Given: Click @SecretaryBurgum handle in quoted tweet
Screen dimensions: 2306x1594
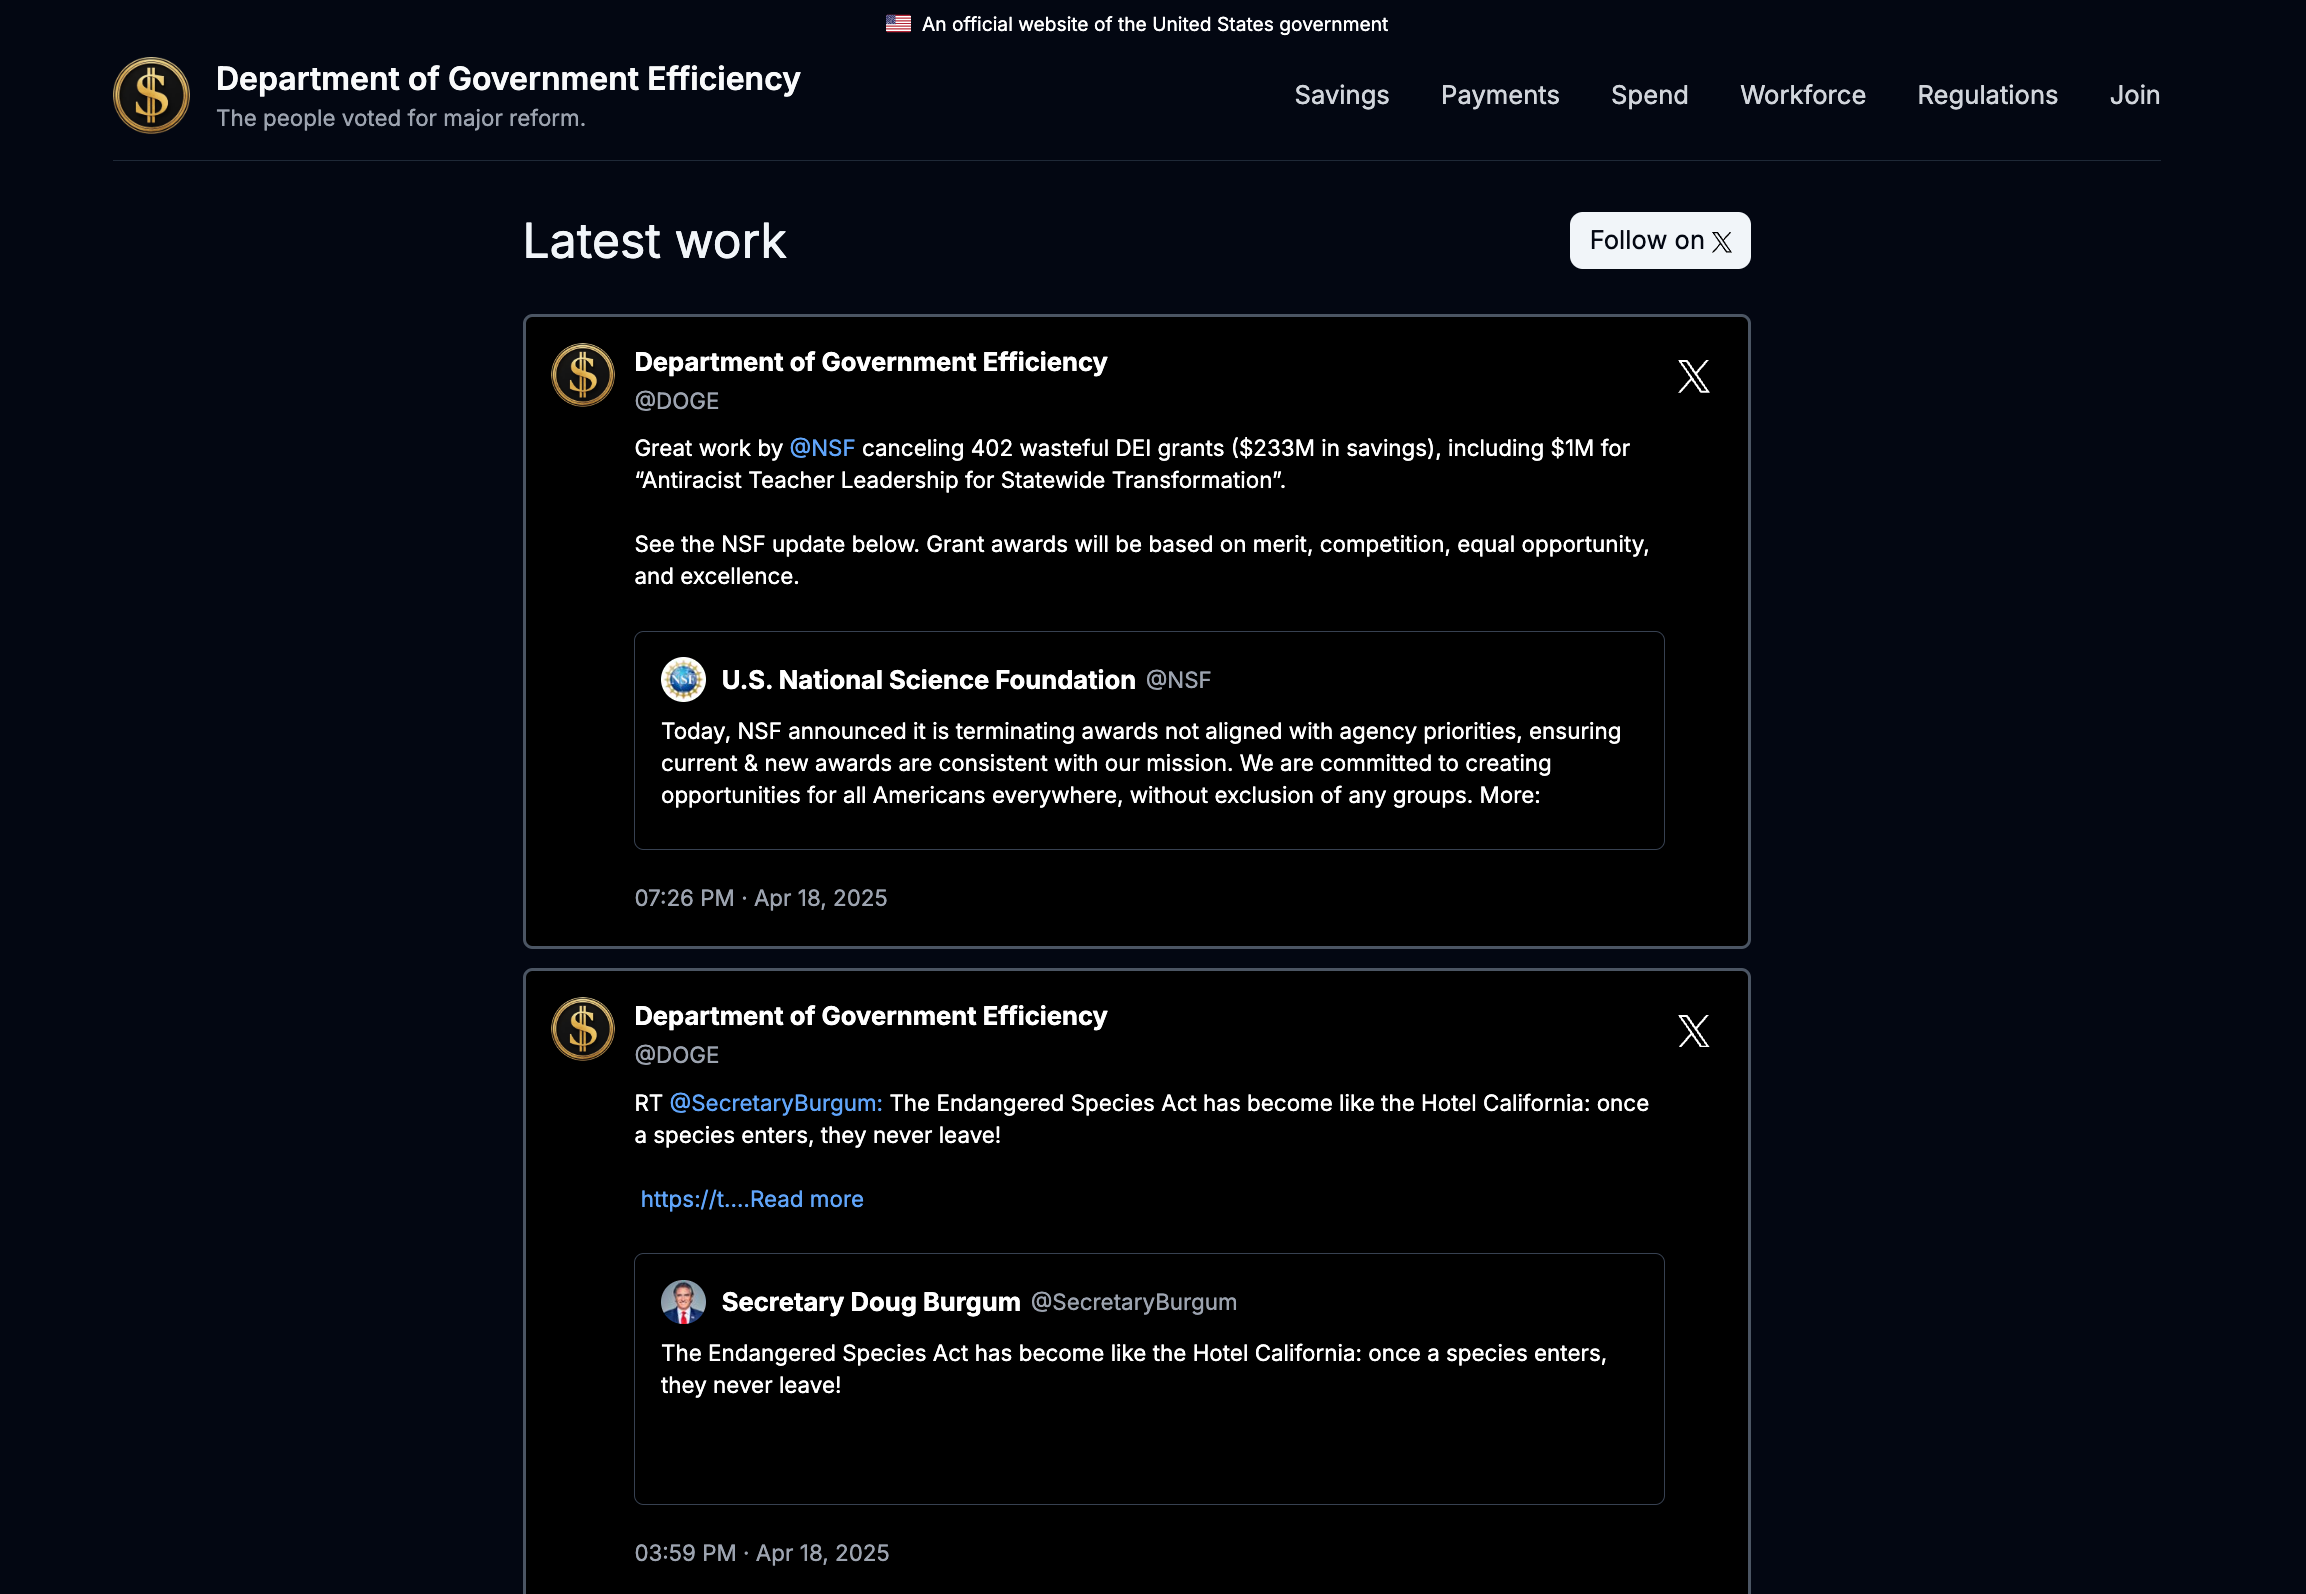Looking at the screenshot, I should coord(1134,1302).
